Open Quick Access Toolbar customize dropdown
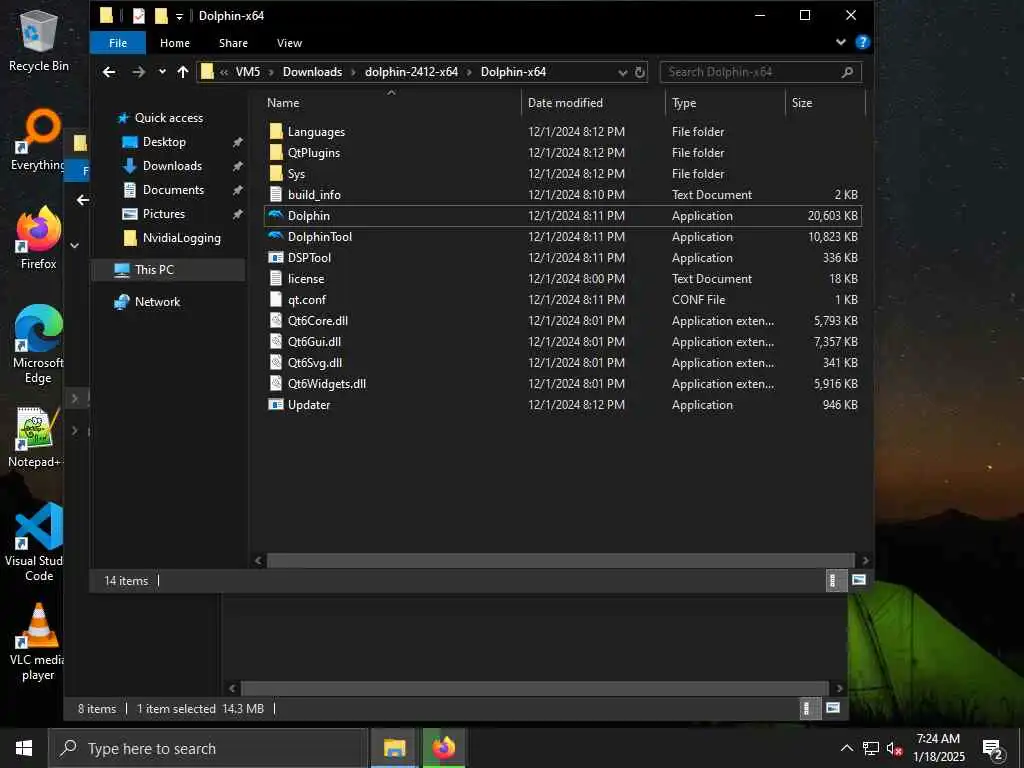This screenshot has width=1024, height=768. click(179, 16)
